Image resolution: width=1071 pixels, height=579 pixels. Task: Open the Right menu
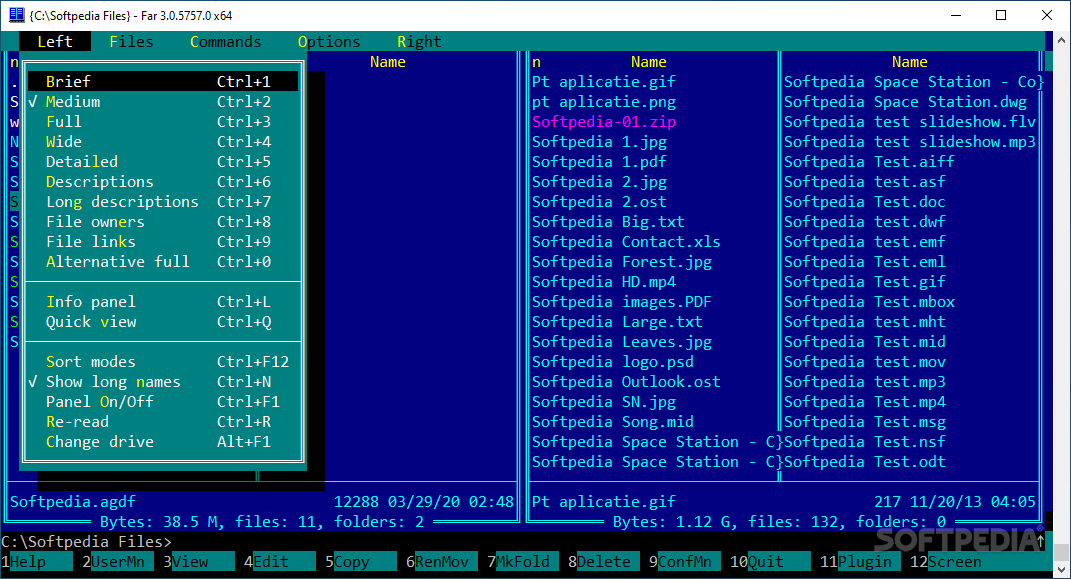(x=419, y=42)
